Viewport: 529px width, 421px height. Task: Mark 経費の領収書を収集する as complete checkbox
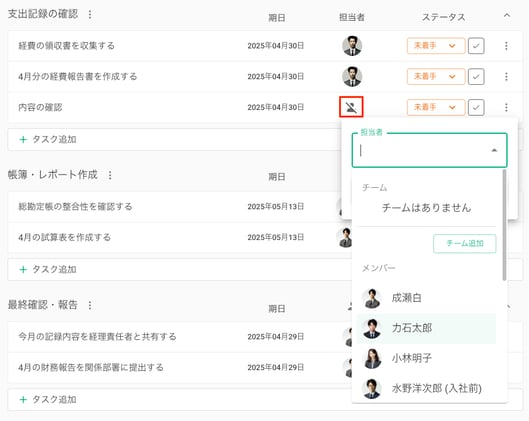click(x=476, y=46)
